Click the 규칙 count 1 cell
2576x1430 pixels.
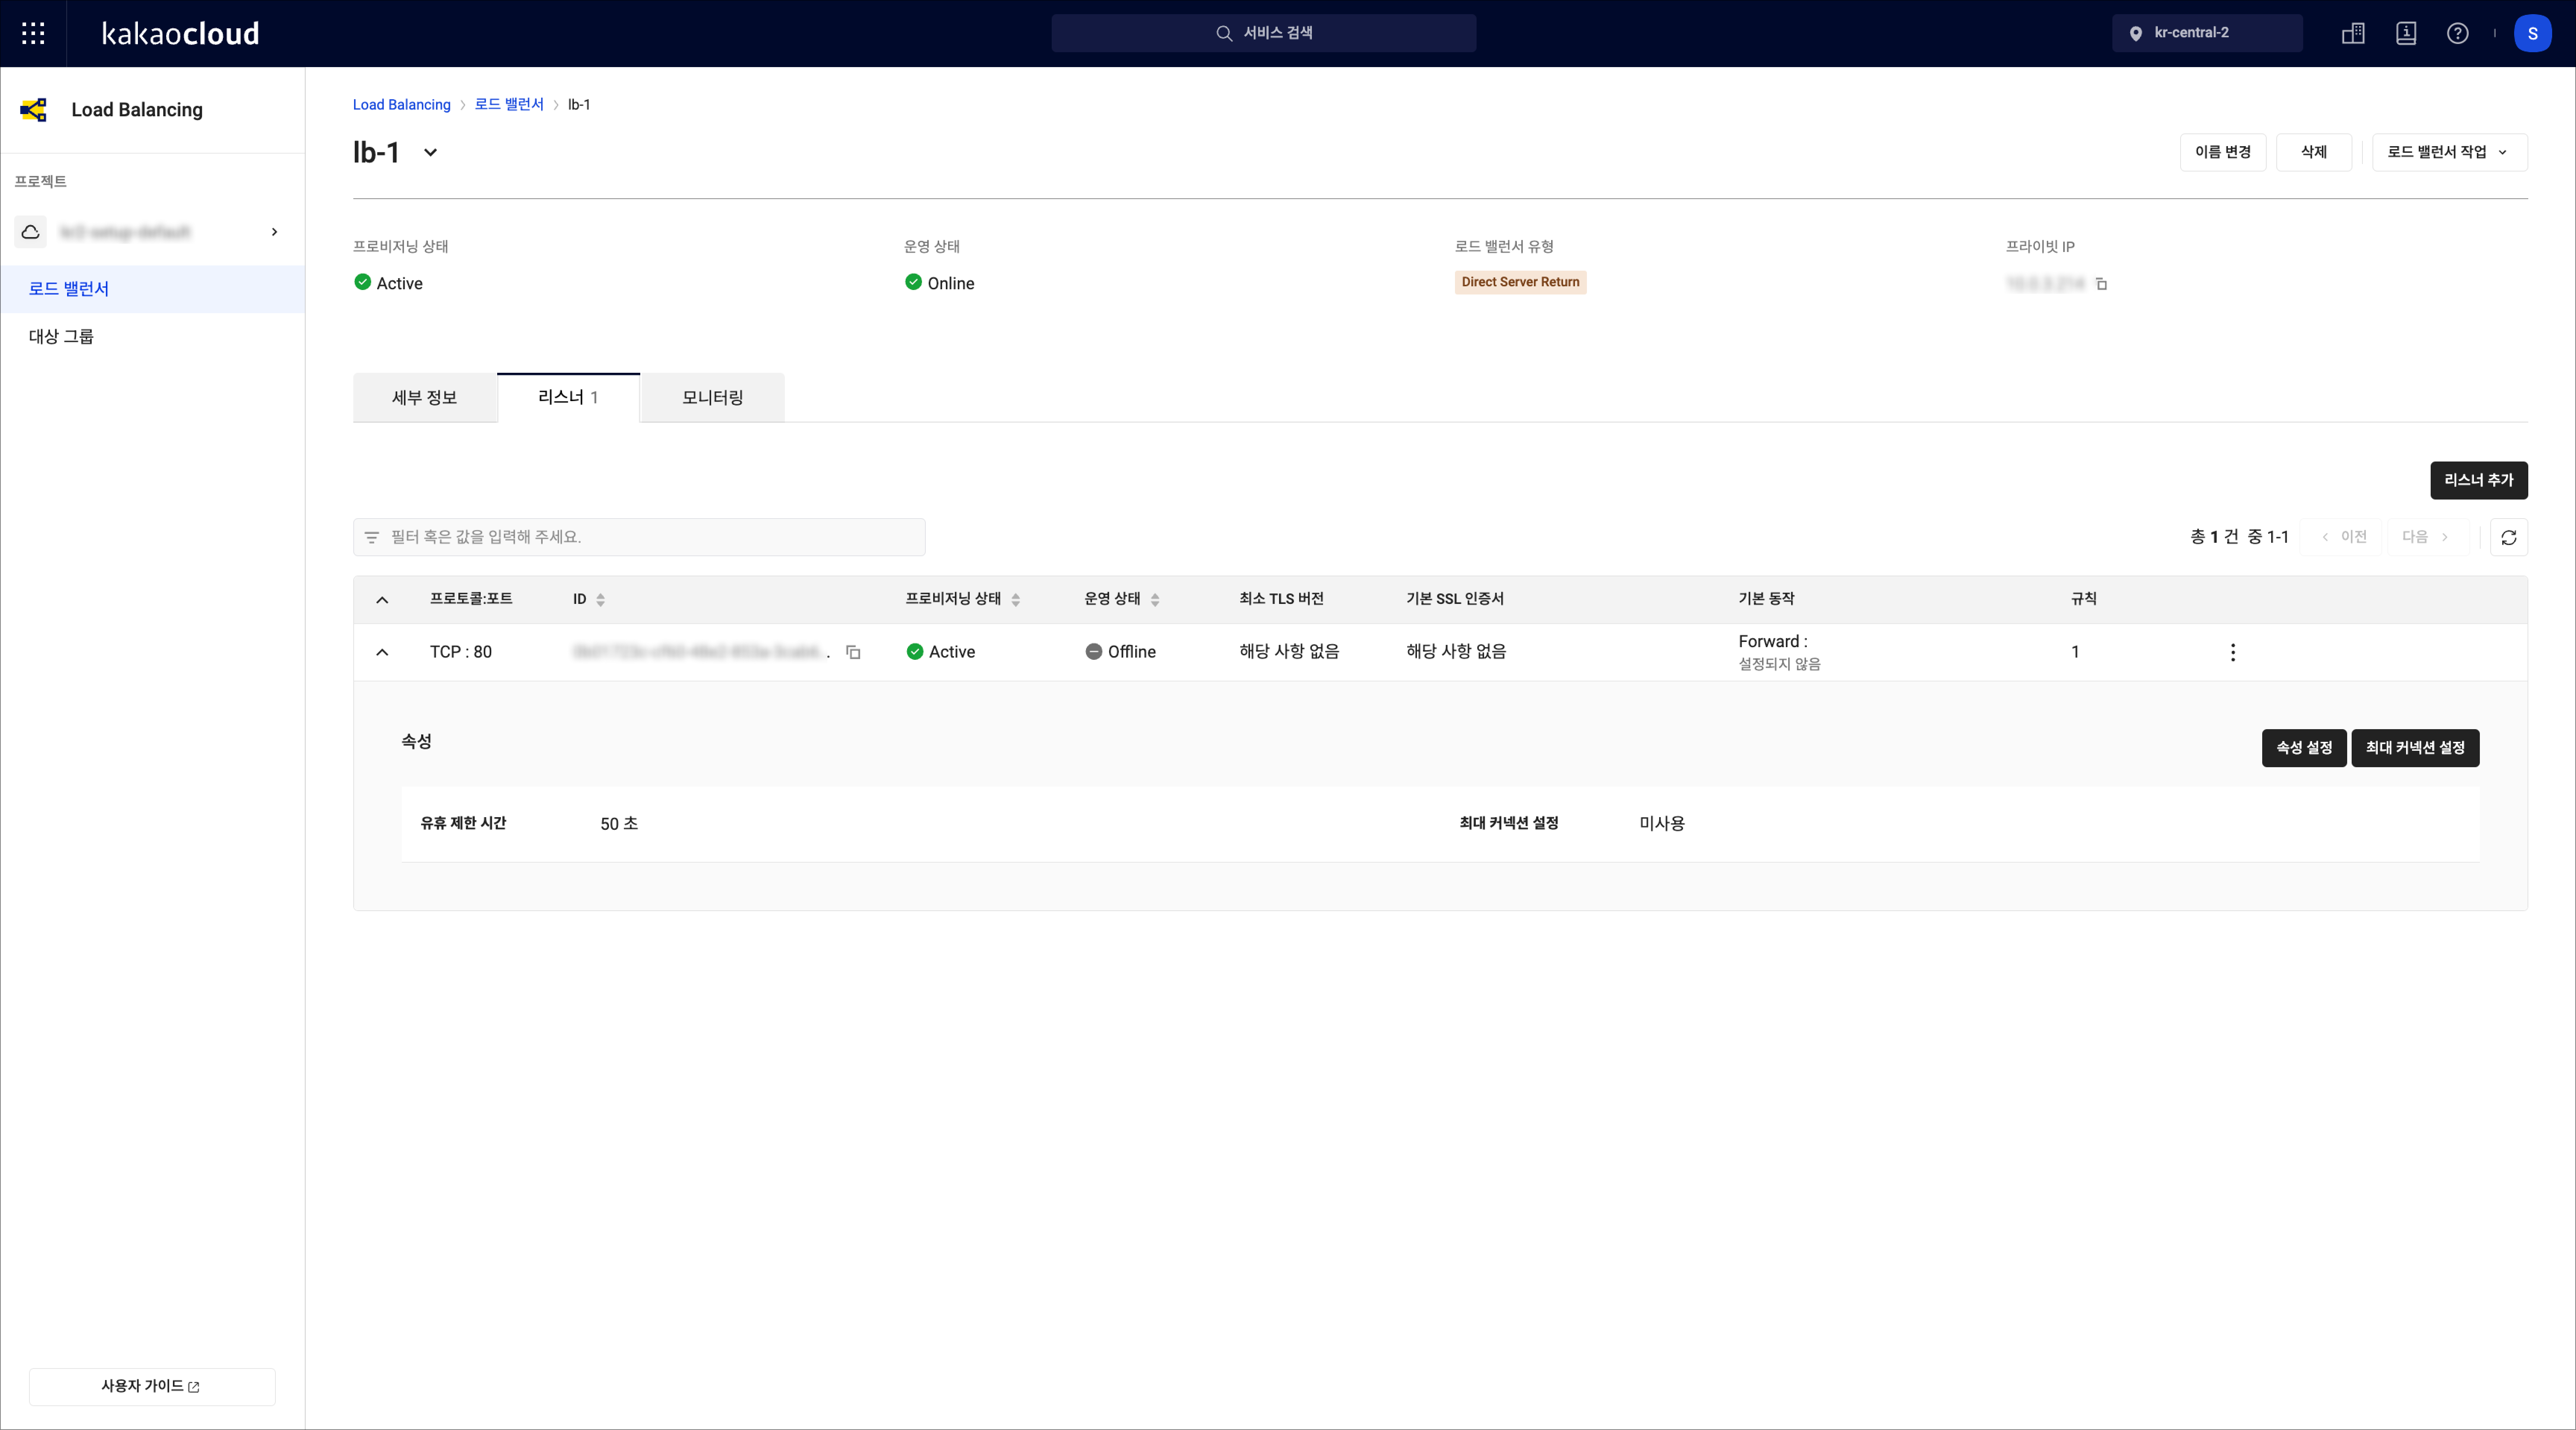pos(2075,652)
